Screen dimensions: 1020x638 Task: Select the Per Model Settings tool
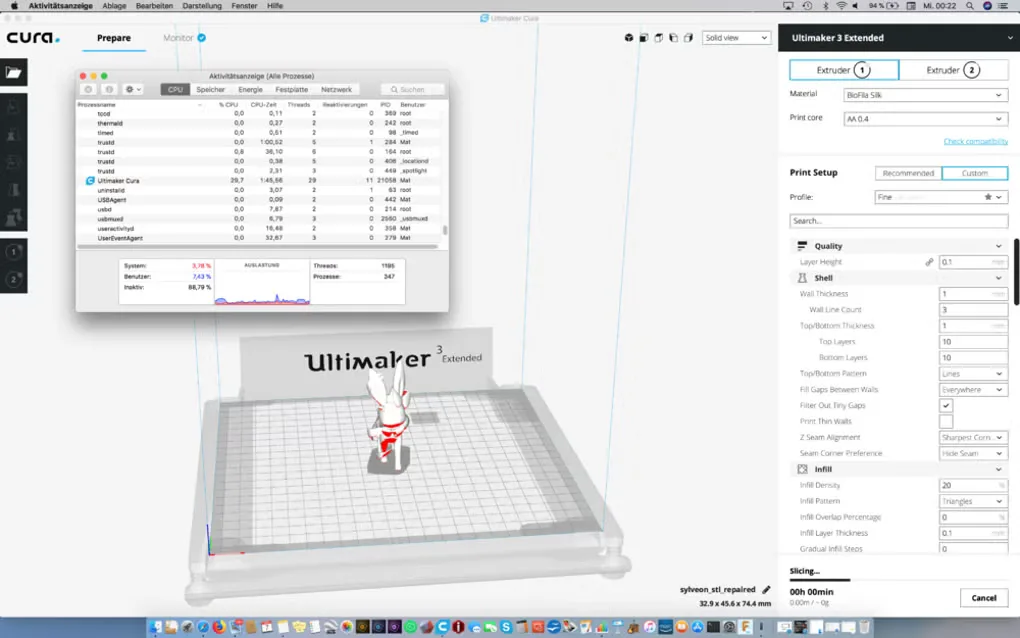tap(14, 217)
